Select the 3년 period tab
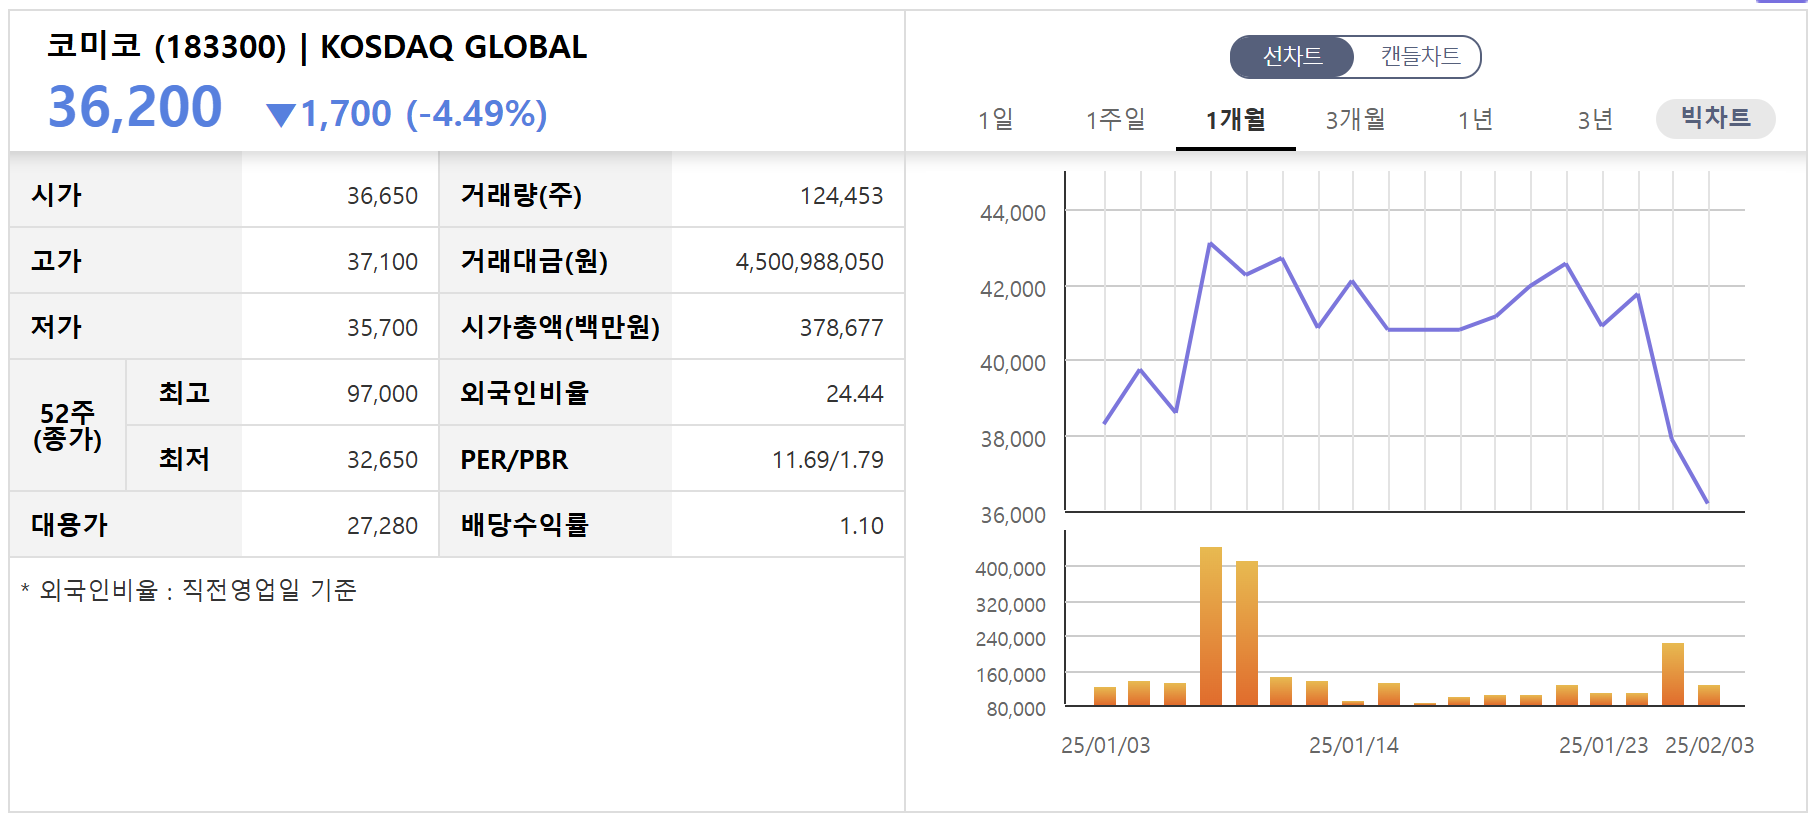The height and width of the screenshot is (832, 1820). [x=1596, y=120]
